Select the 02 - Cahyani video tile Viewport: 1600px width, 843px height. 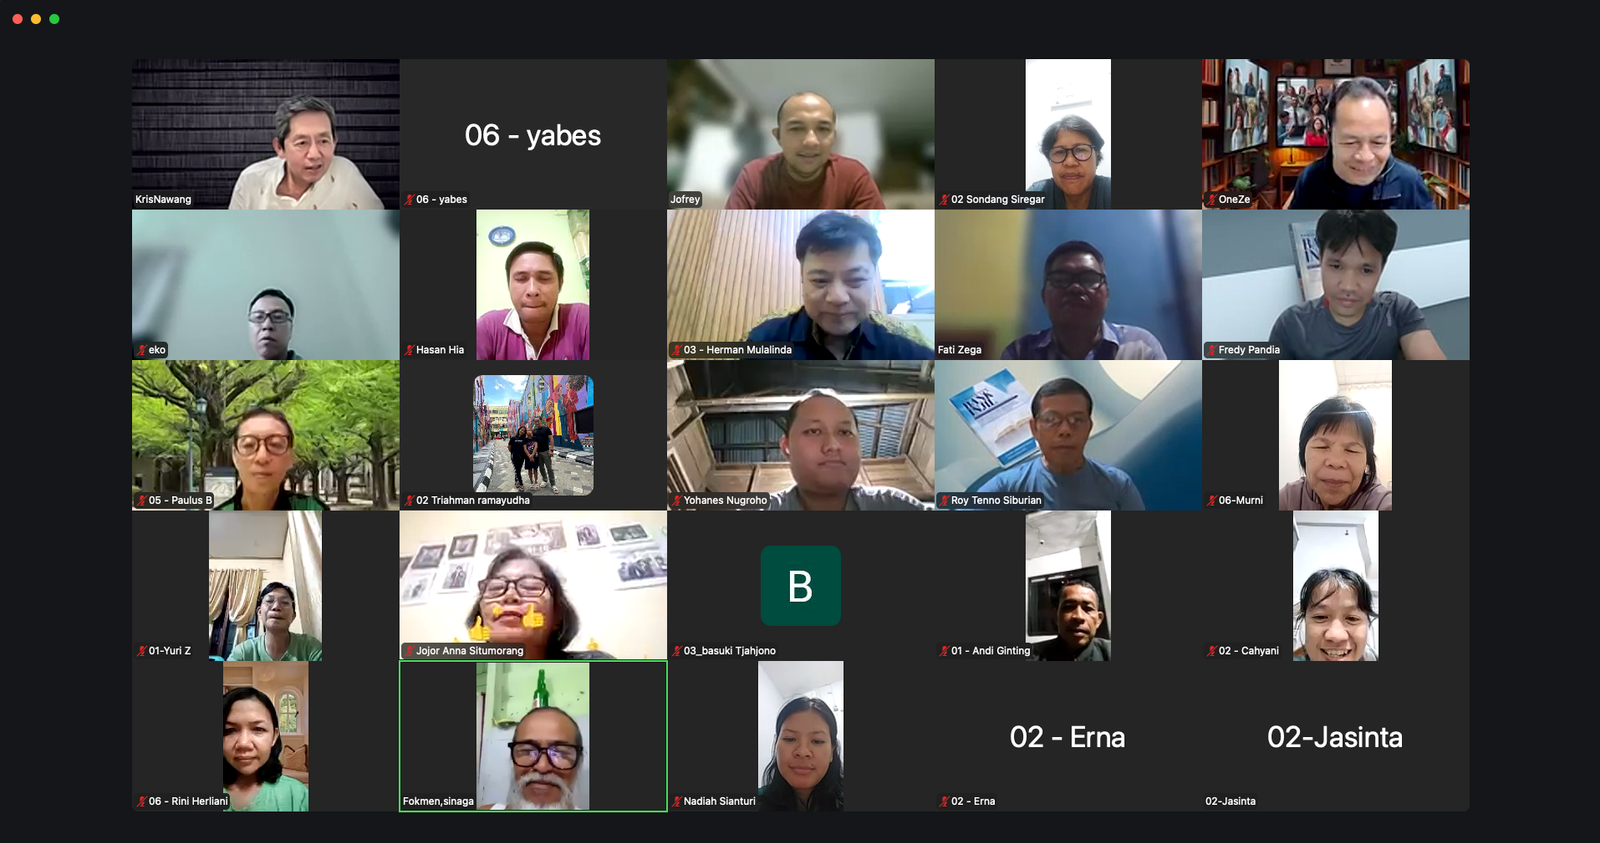click(x=1335, y=585)
